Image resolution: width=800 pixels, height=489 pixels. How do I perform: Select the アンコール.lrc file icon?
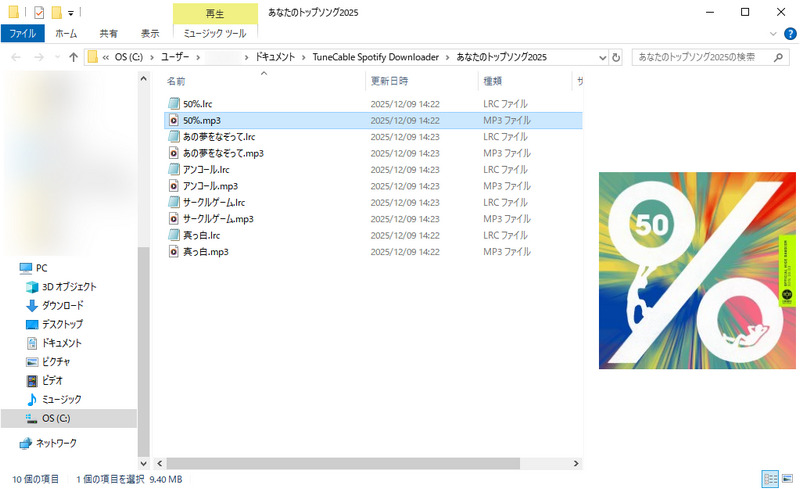click(x=174, y=169)
